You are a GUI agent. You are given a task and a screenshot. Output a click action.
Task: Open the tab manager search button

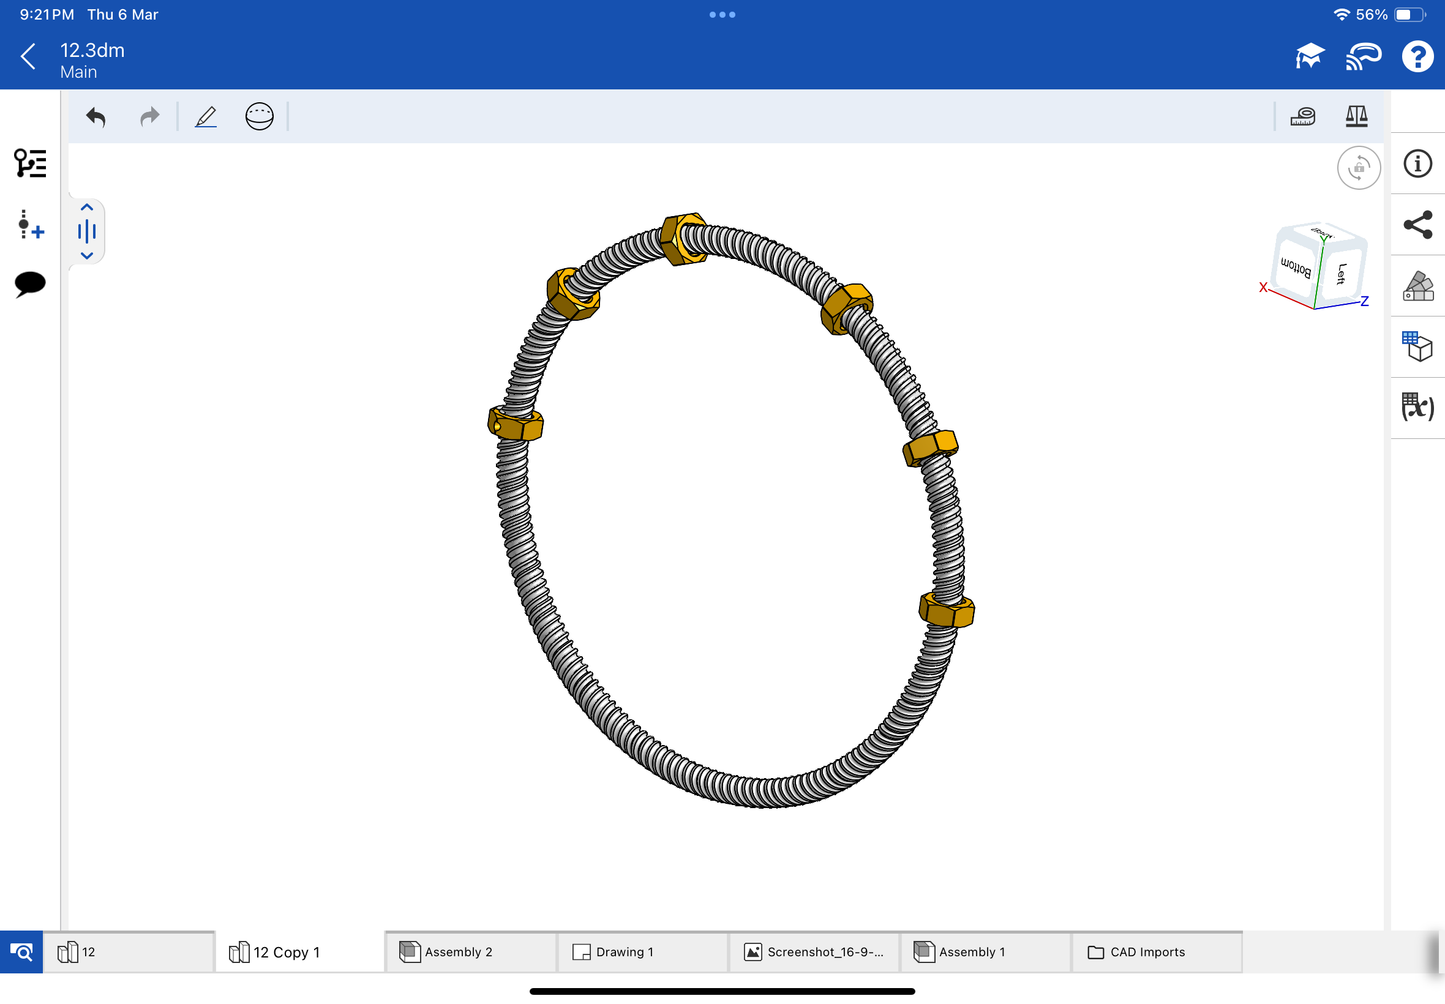21,952
